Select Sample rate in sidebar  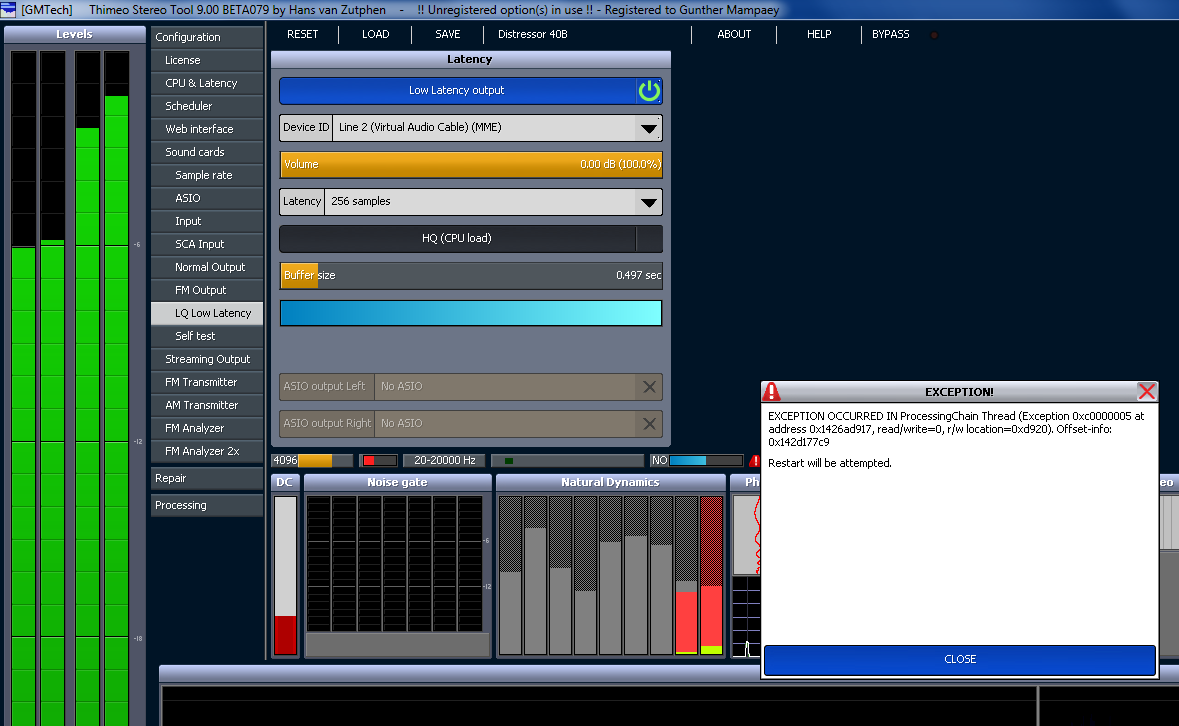[x=207, y=175]
